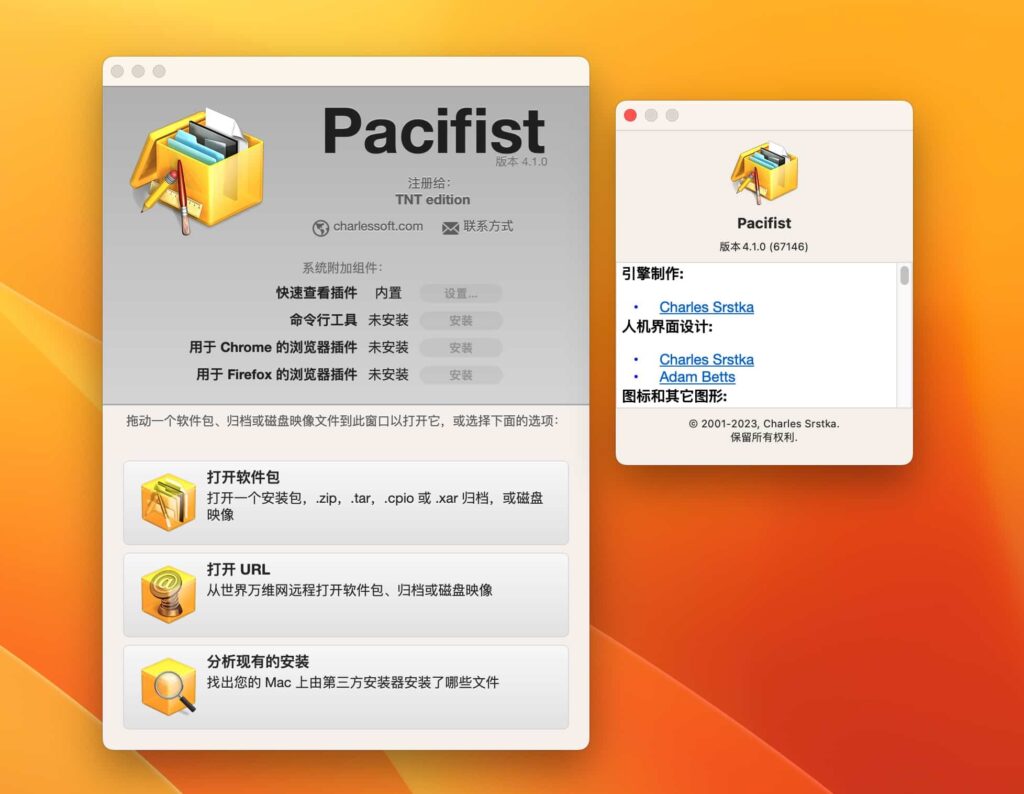Open the charlessoft.com website link

pyautogui.click(x=376, y=227)
